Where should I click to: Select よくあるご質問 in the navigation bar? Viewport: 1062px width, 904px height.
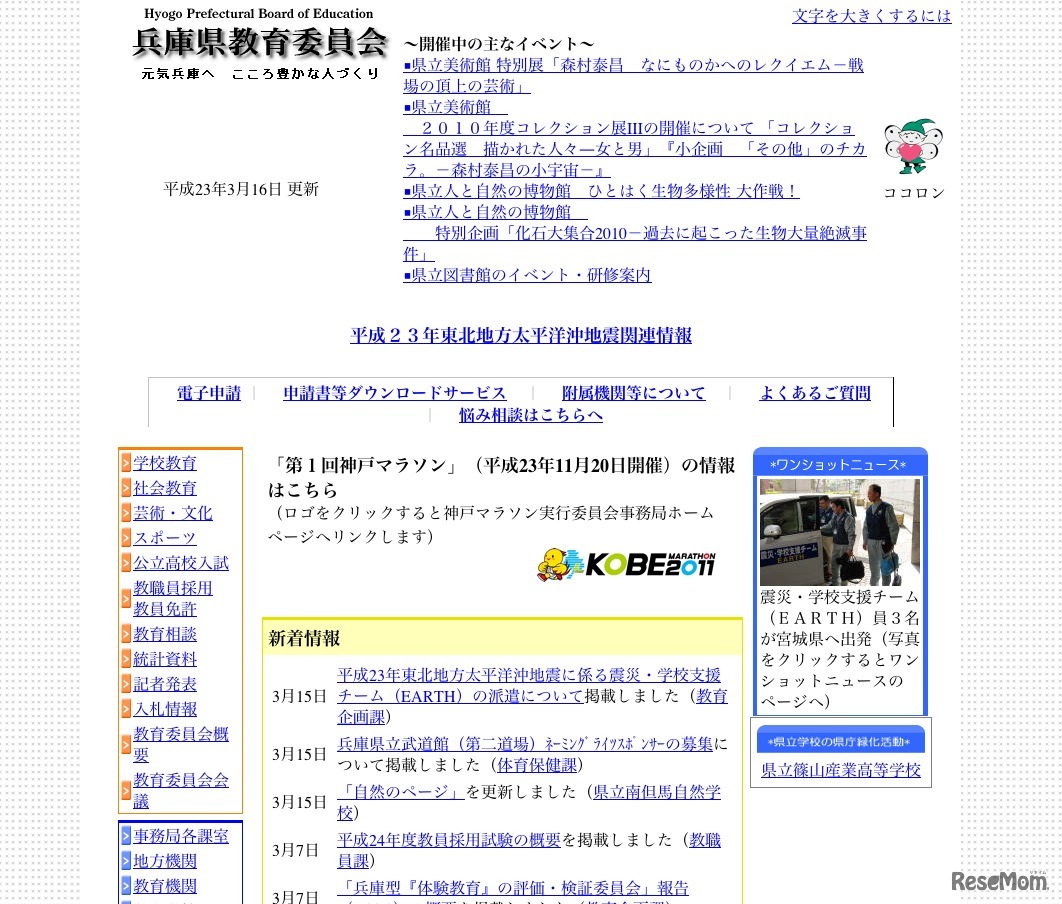[814, 393]
